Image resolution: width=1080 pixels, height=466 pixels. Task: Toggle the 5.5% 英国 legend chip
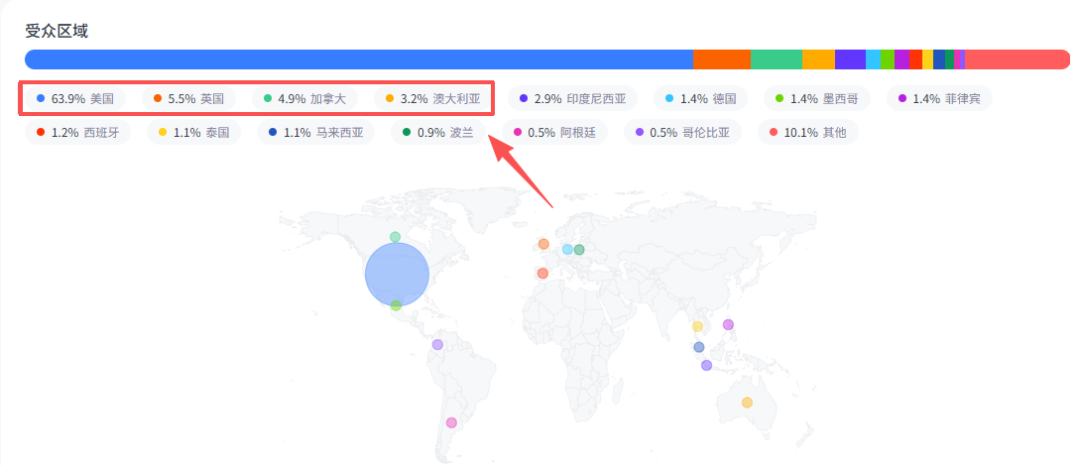click(x=189, y=98)
